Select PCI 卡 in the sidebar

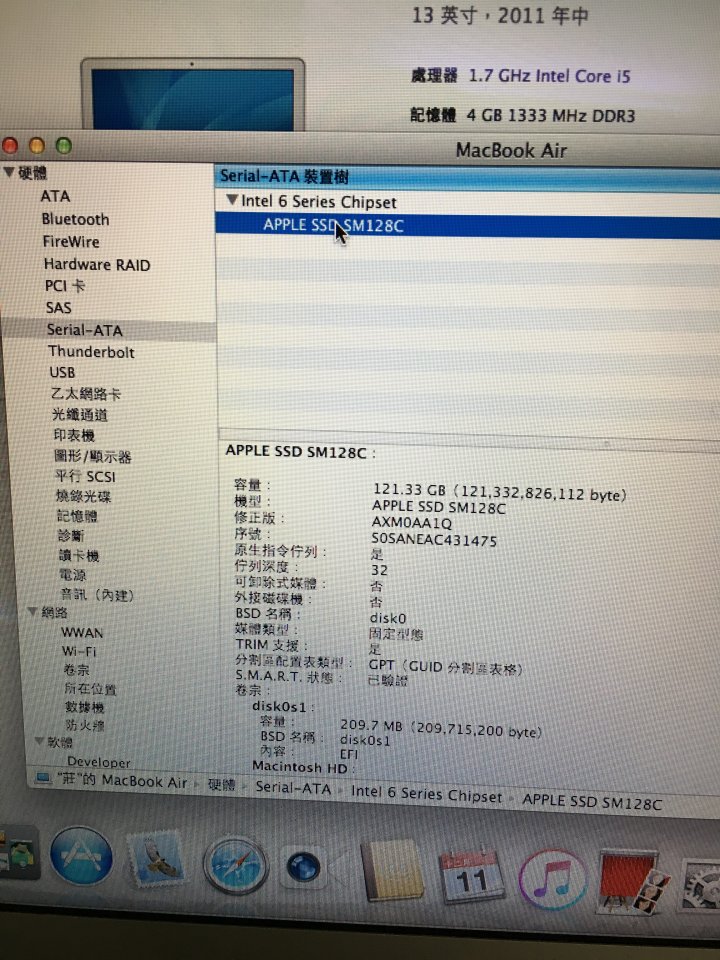coord(65,286)
